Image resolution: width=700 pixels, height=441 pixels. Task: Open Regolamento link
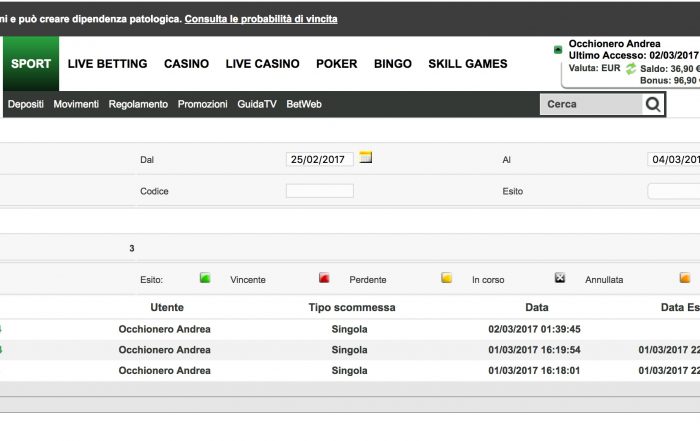click(x=138, y=104)
